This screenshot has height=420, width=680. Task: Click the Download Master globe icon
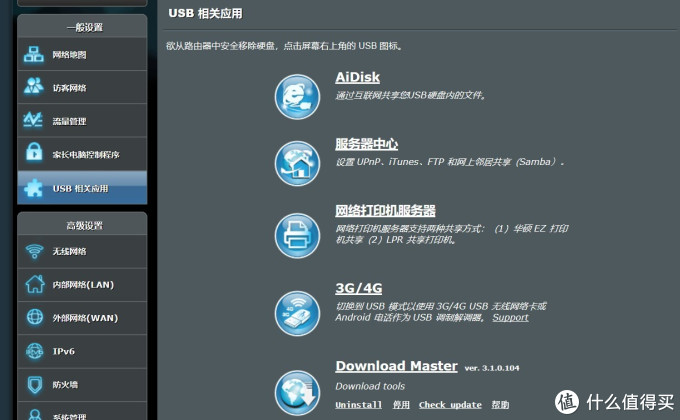click(x=297, y=393)
